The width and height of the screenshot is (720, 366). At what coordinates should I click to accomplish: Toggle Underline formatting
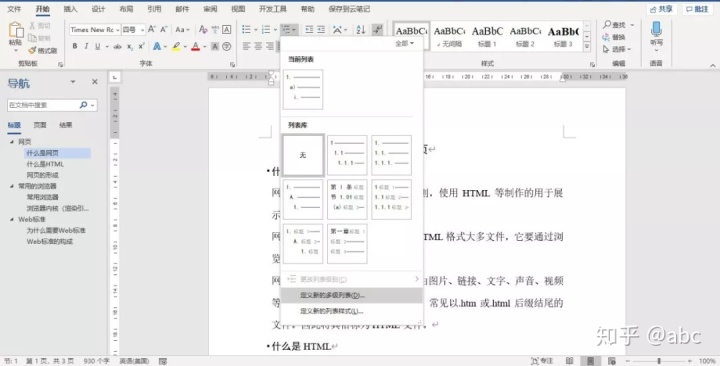(x=97, y=46)
